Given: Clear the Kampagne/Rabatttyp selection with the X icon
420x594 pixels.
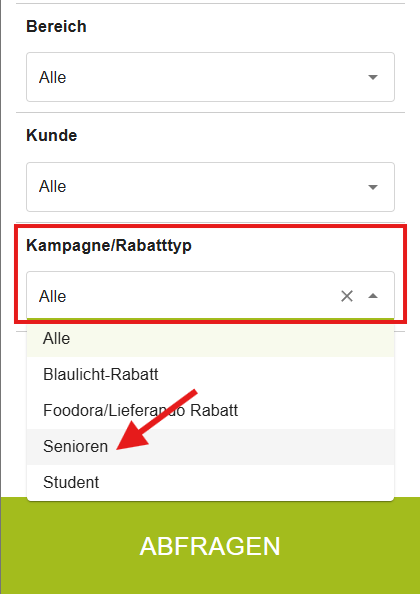Looking at the screenshot, I should (347, 296).
